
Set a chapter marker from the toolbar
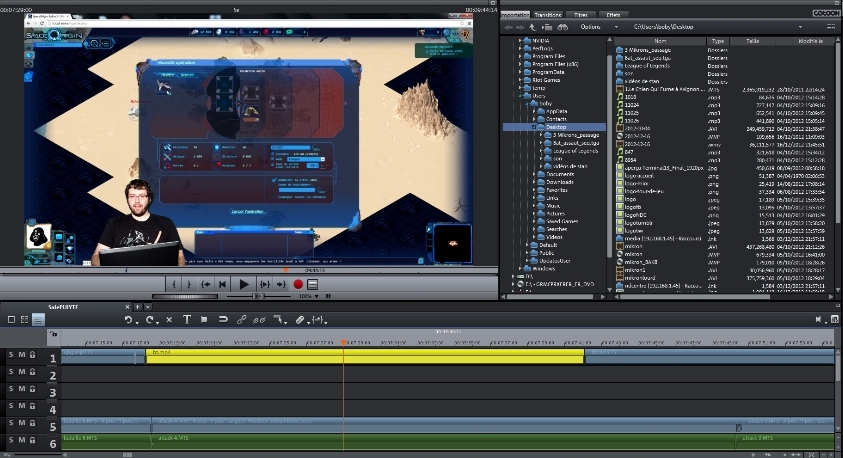point(204,320)
